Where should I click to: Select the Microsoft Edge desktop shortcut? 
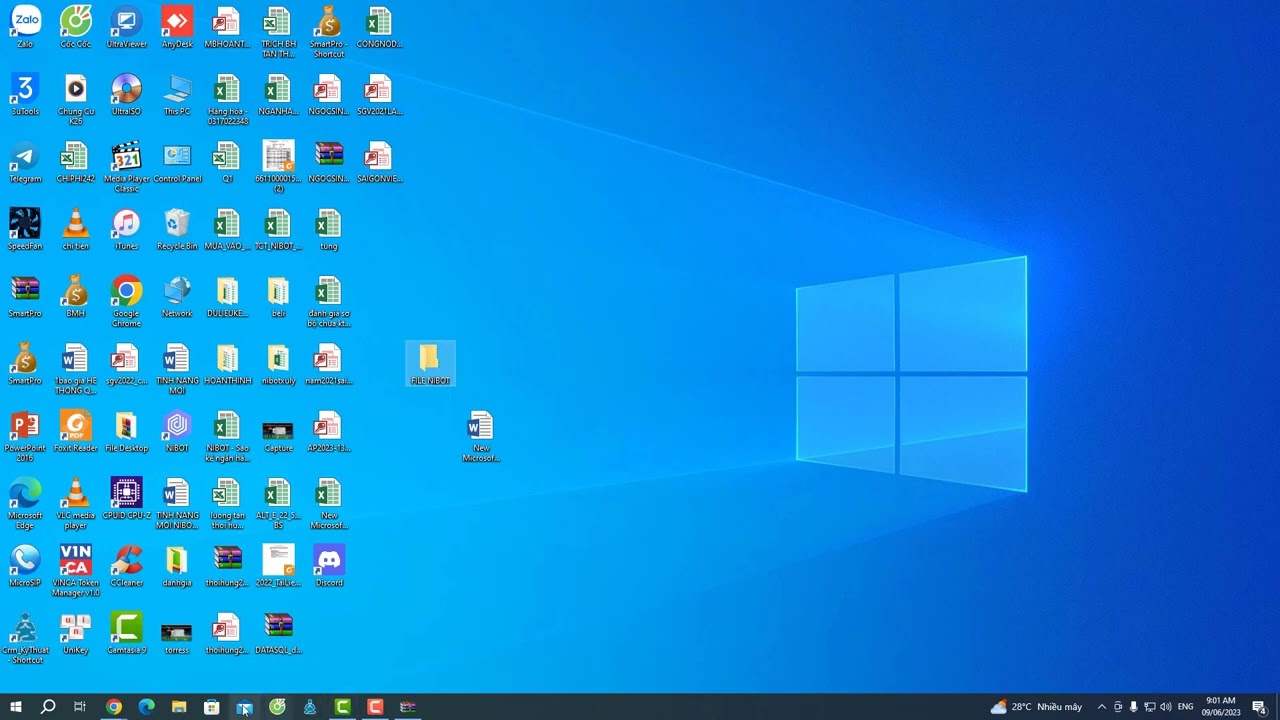(25, 503)
